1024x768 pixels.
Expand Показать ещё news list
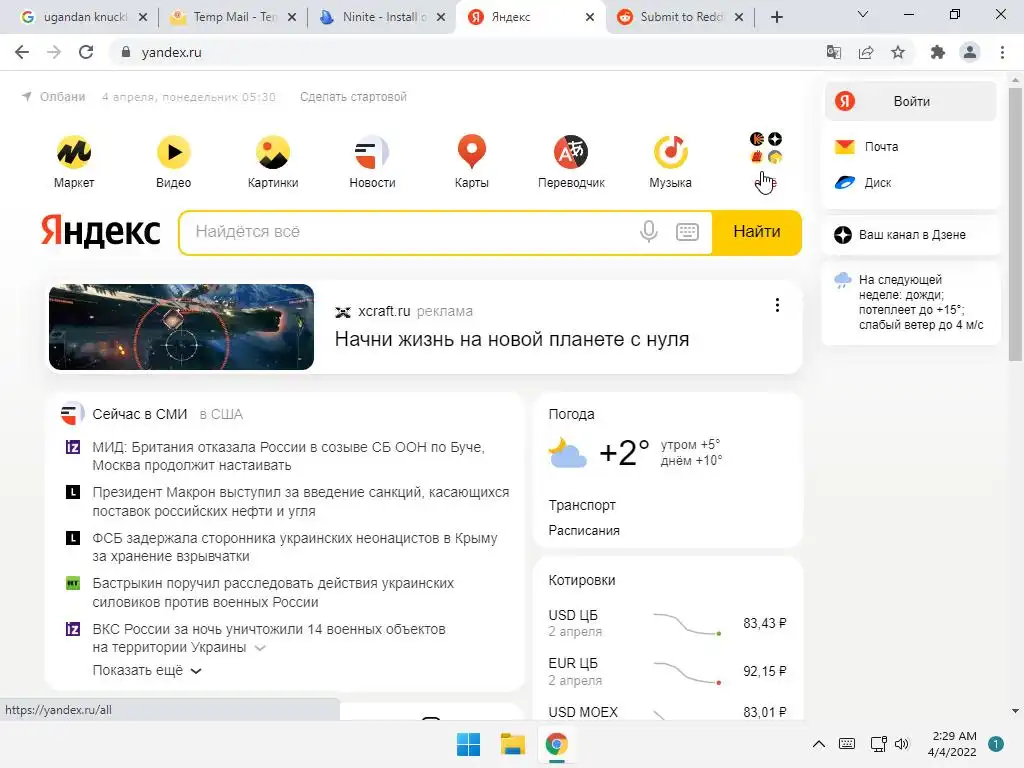(x=147, y=671)
